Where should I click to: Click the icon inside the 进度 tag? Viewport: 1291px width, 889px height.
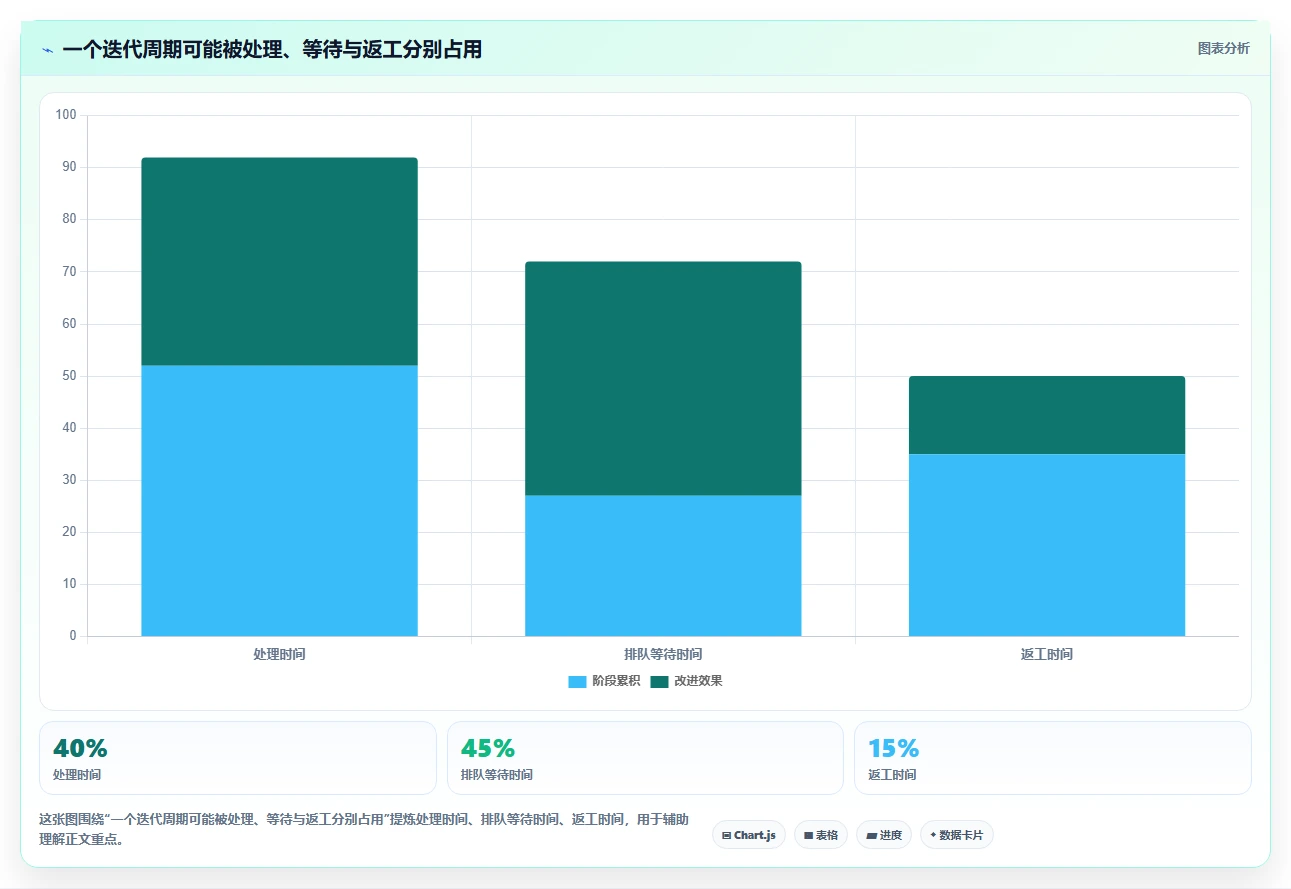point(871,835)
